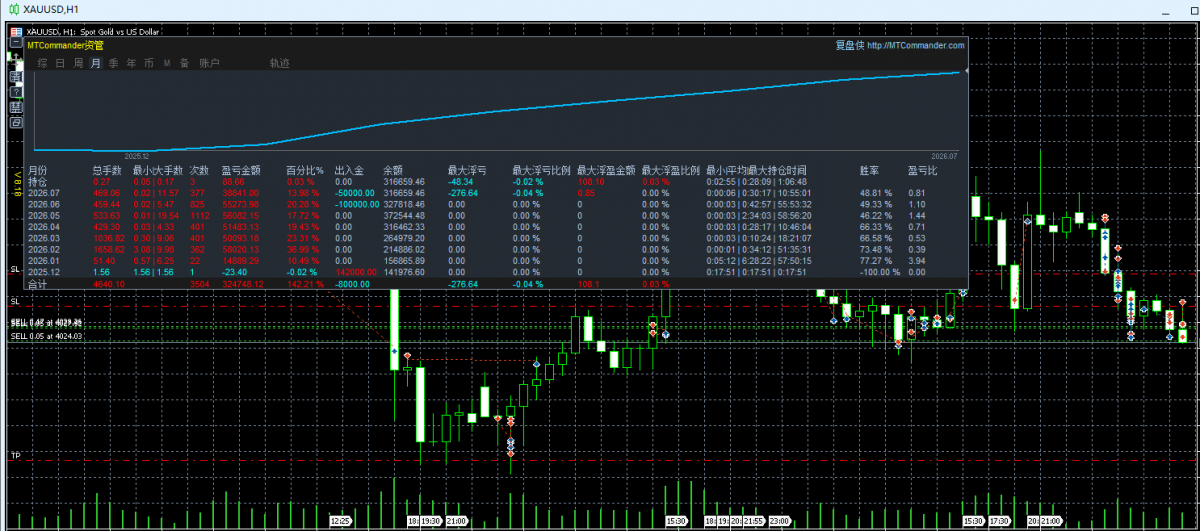Switch to the 币 currency tab
The image size is (1200, 531).
[x=149, y=63]
